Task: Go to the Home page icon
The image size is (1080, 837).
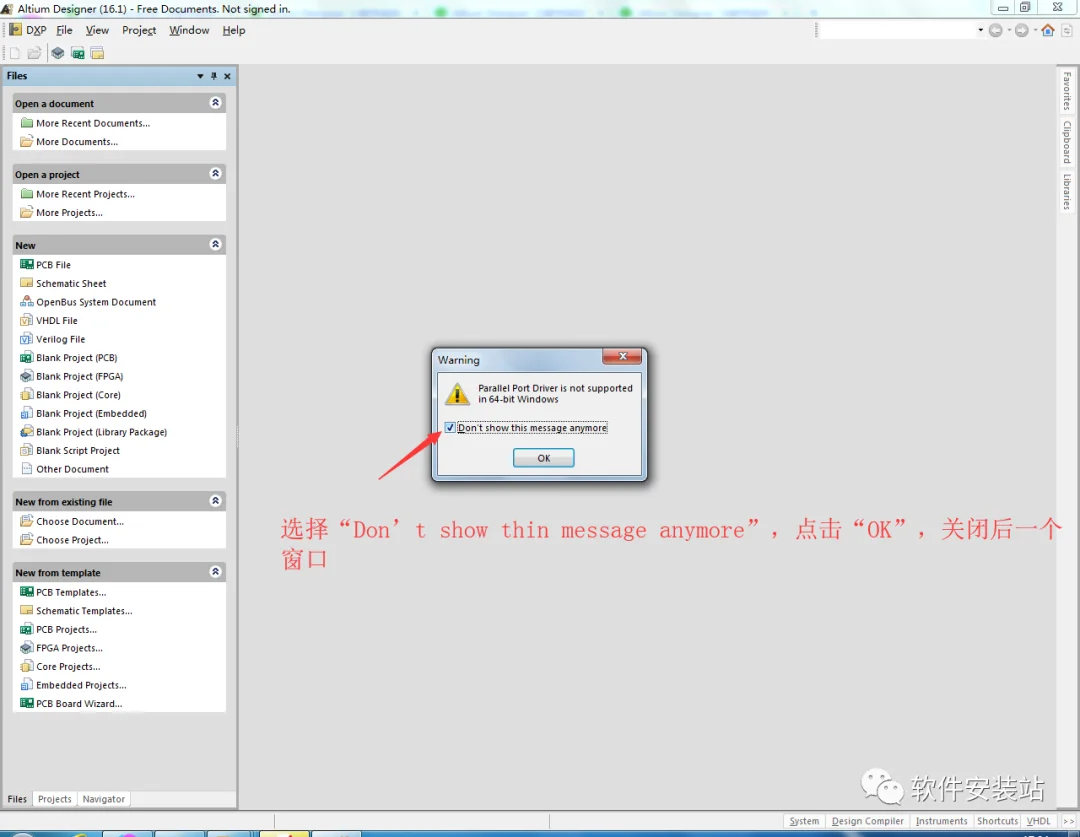Action: tap(1048, 30)
